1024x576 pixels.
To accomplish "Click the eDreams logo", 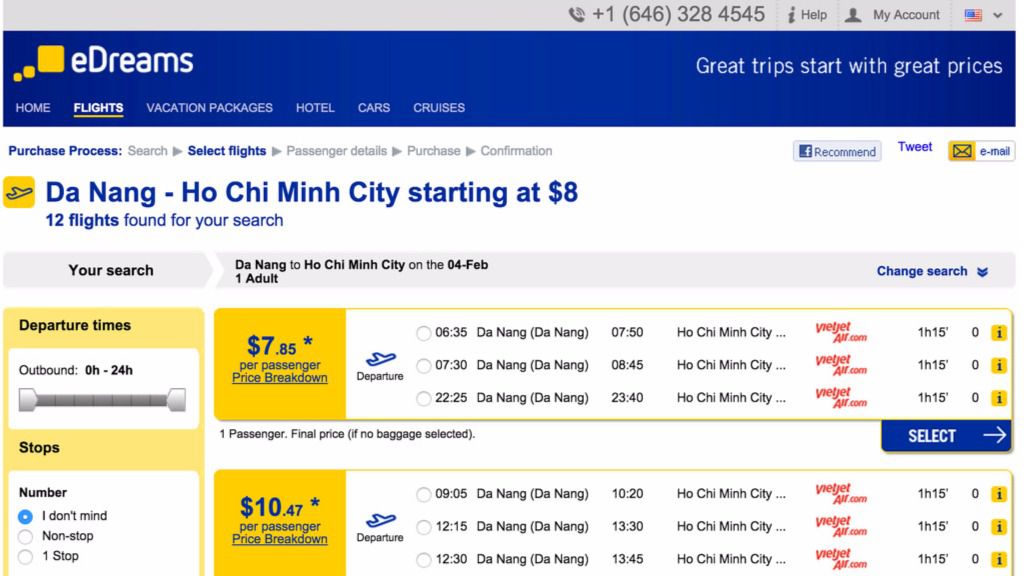I will click(x=104, y=62).
